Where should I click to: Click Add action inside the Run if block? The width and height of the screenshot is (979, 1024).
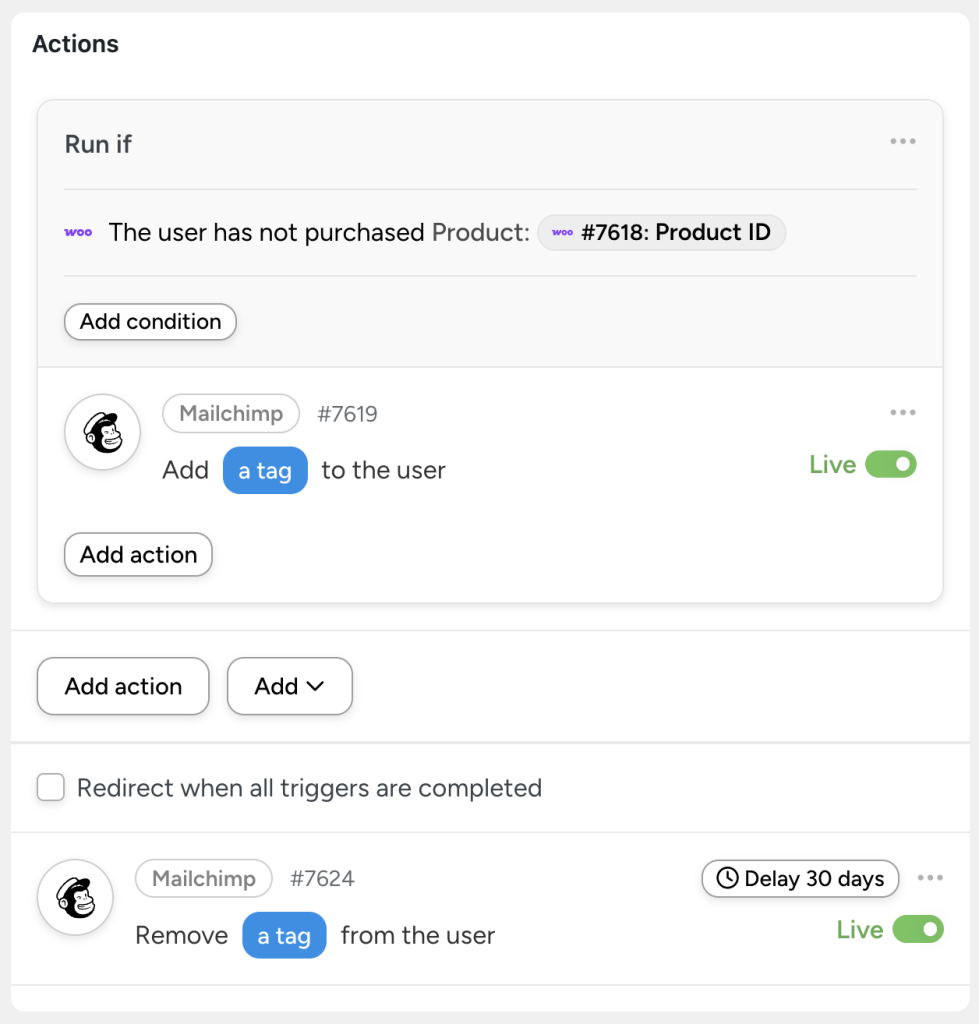[138, 554]
